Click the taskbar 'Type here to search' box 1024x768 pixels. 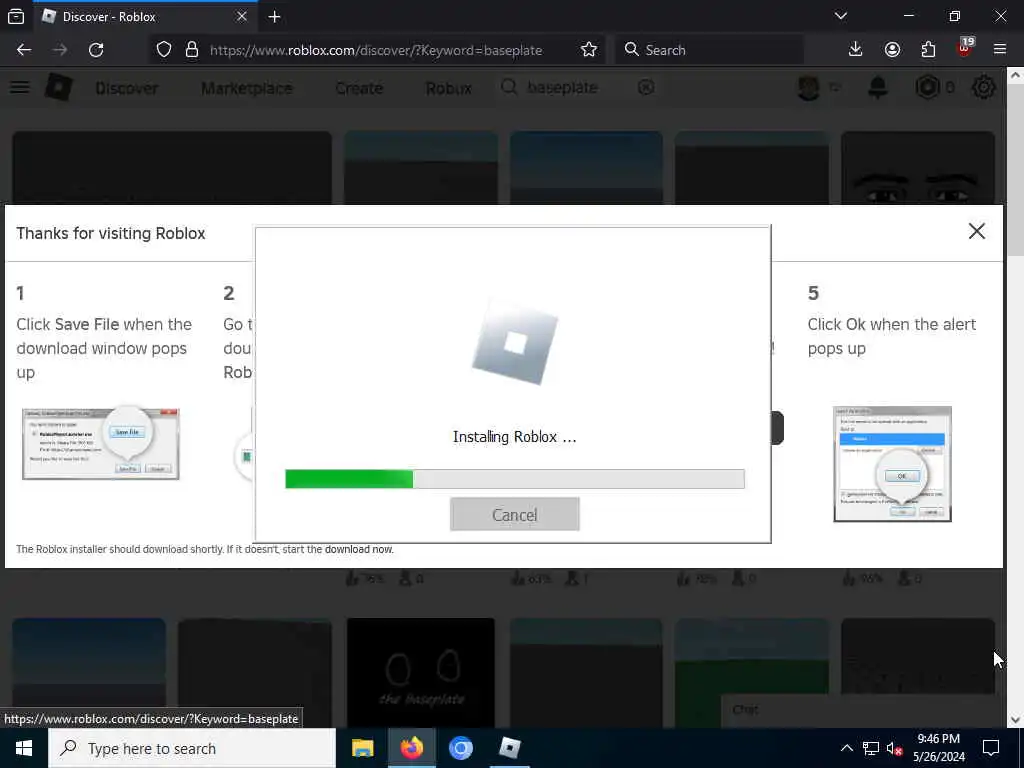point(192,748)
